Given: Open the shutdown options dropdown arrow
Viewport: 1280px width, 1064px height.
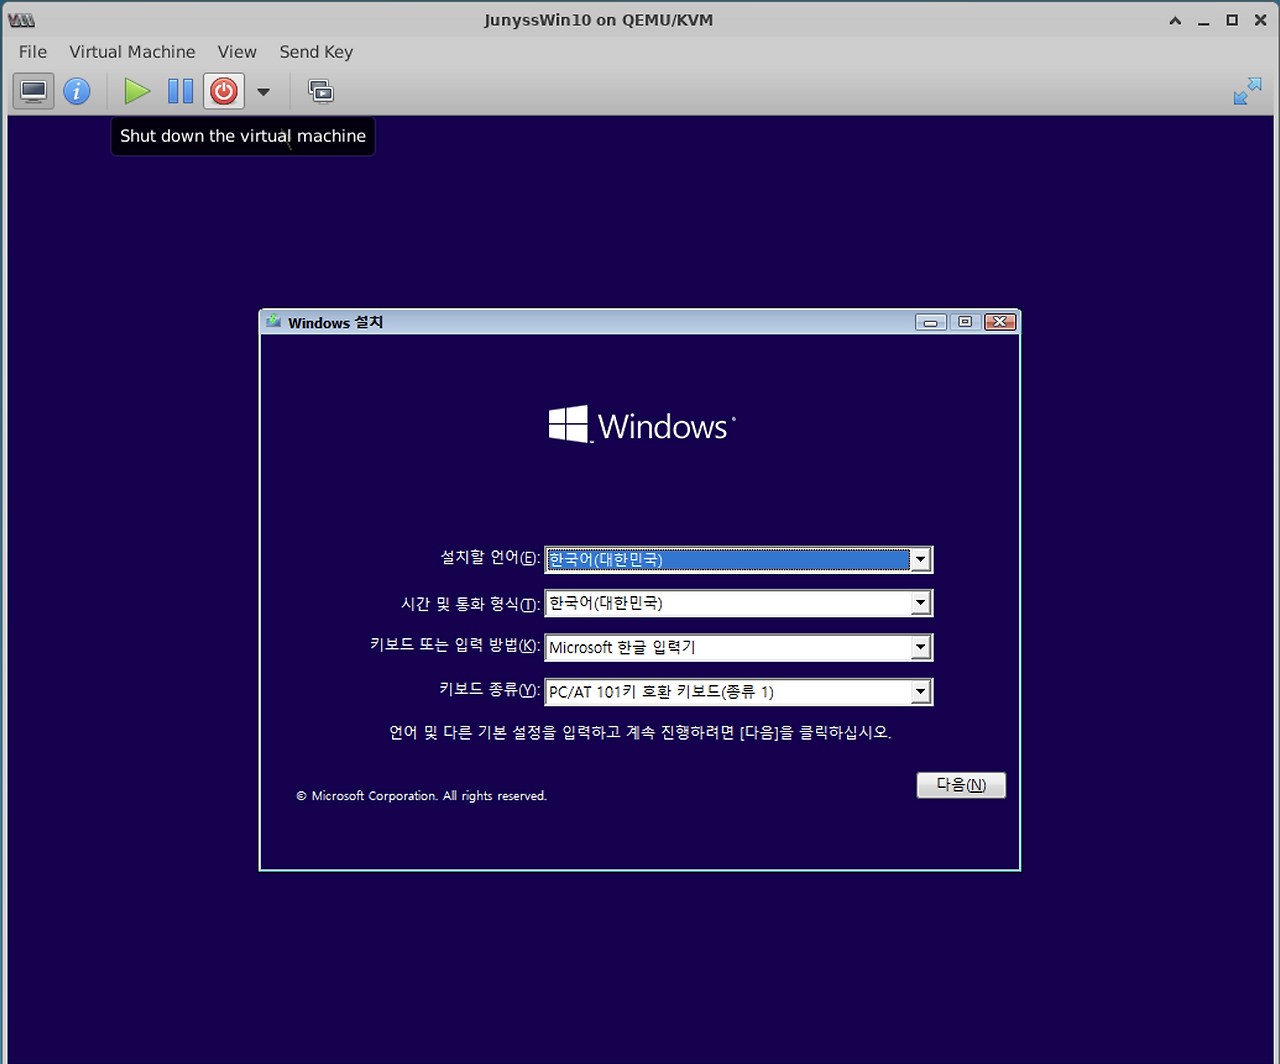Looking at the screenshot, I should [x=263, y=91].
